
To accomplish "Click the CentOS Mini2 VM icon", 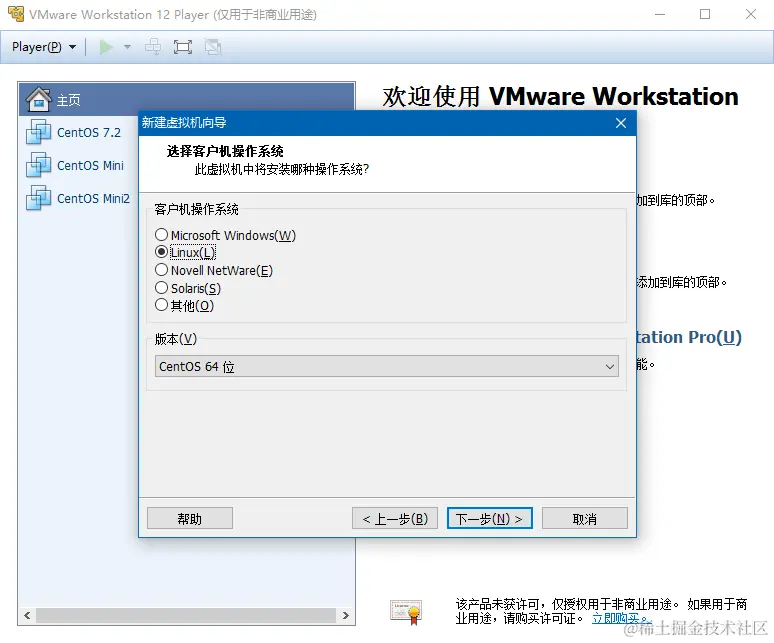I will (x=39, y=198).
